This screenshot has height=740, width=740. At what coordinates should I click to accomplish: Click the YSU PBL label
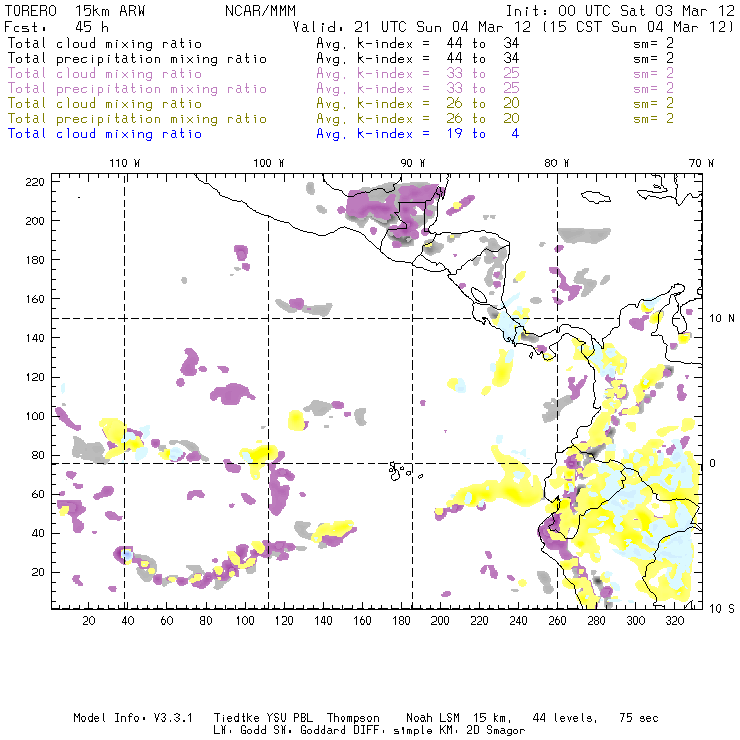pyautogui.click(x=289, y=718)
